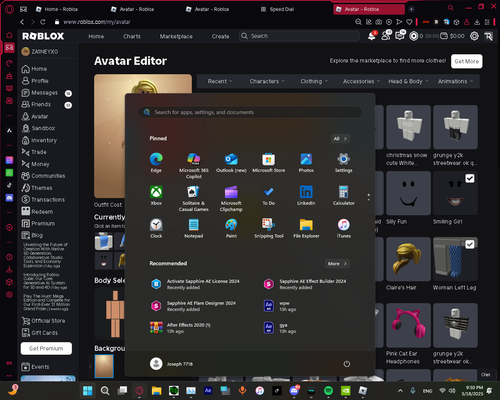Screen dimensions: 500x400
Task: Select the tan background swatch
Action: pos(104,366)
